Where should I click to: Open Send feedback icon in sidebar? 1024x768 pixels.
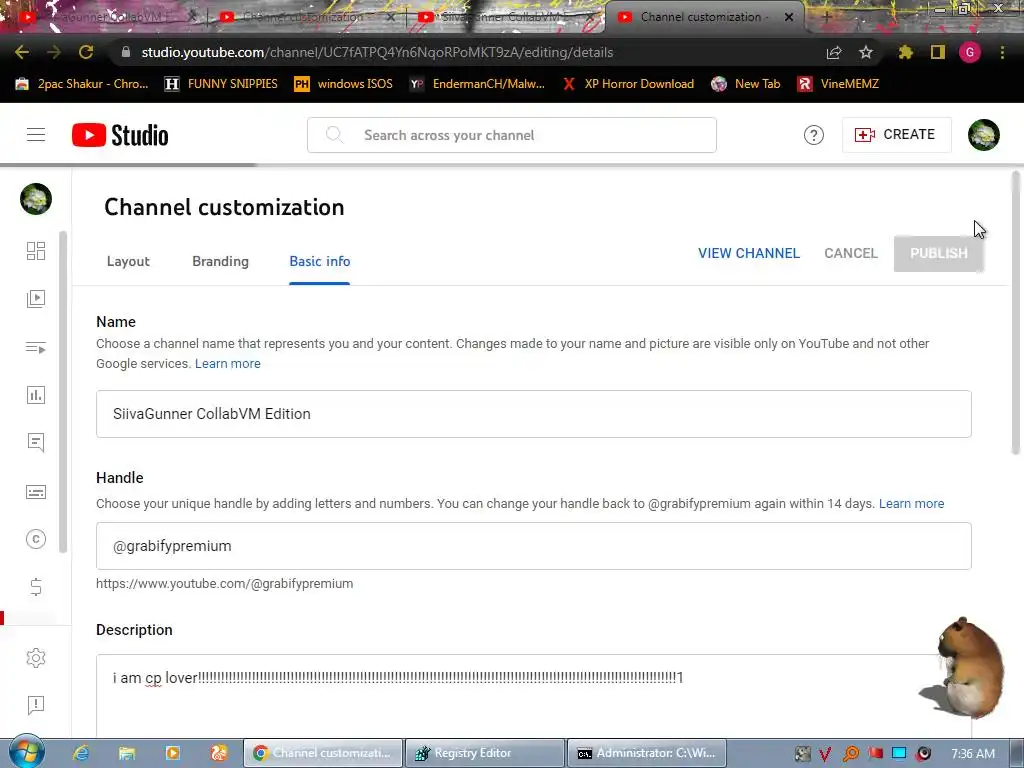pos(36,705)
